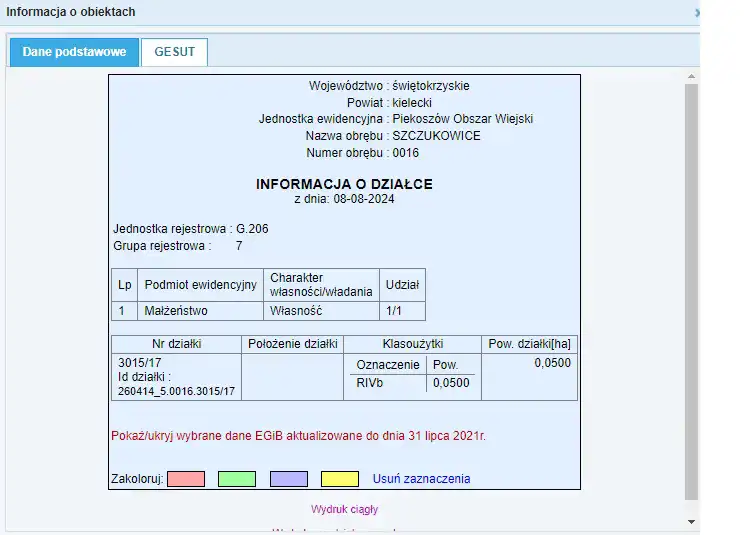
Task: Choose the green highlight color swatch
Action: pyautogui.click(x=237, y=479)
